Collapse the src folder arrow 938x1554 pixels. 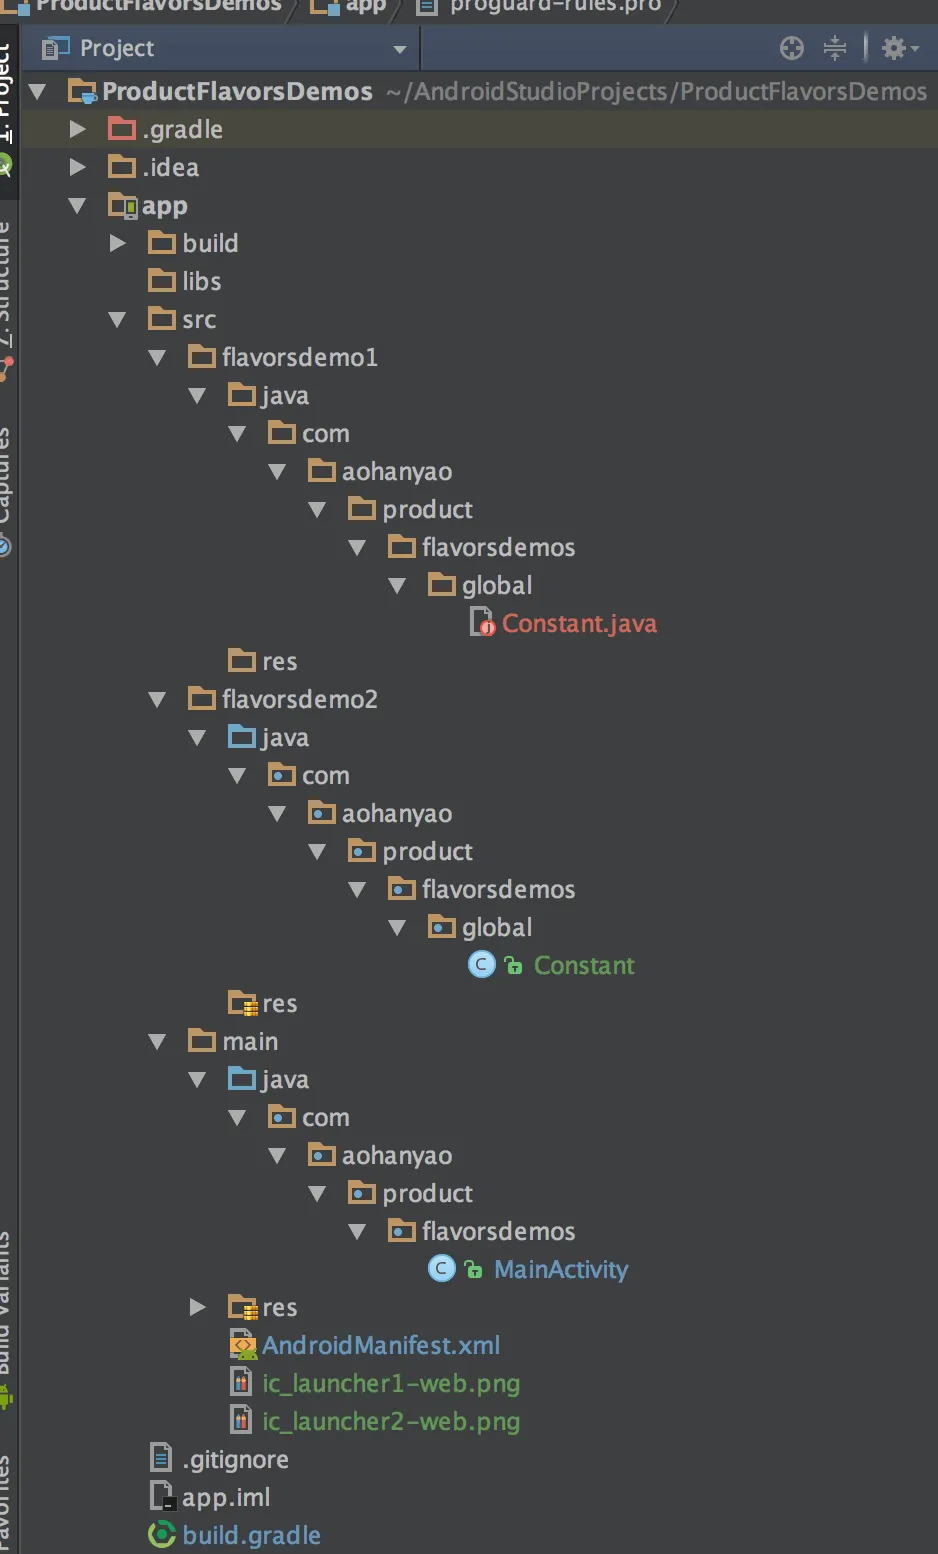pos(117,320)
